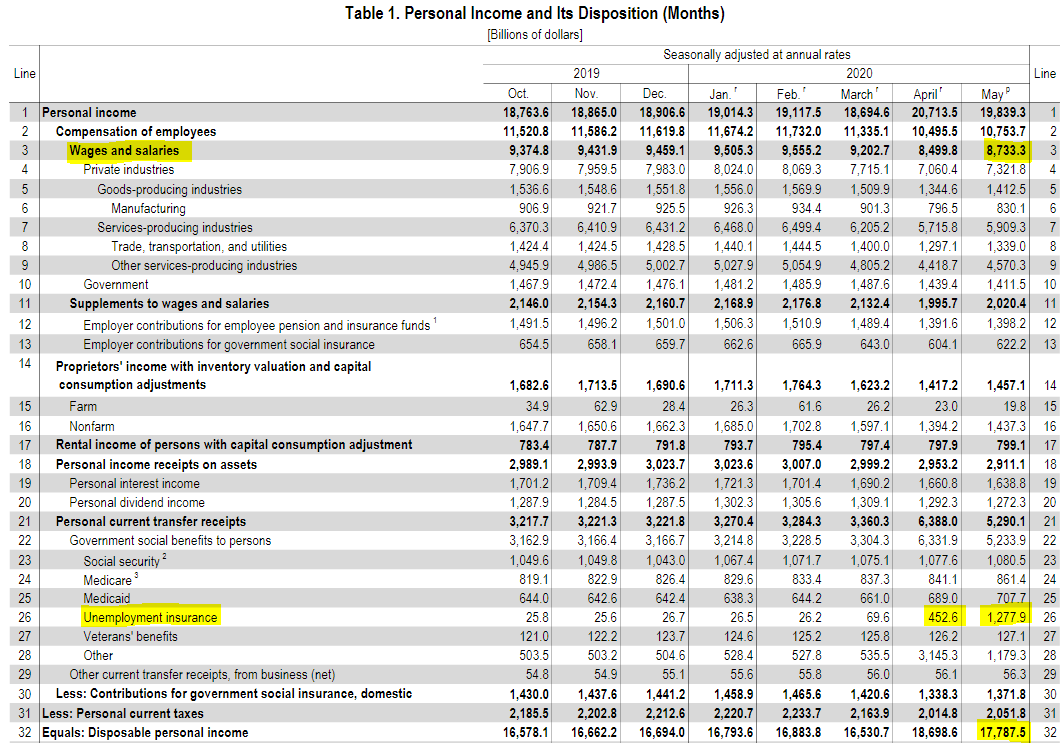1064x744 pixels.
Task: Click 'Supplements to wages and salaries' label
Action: [169, 303]
